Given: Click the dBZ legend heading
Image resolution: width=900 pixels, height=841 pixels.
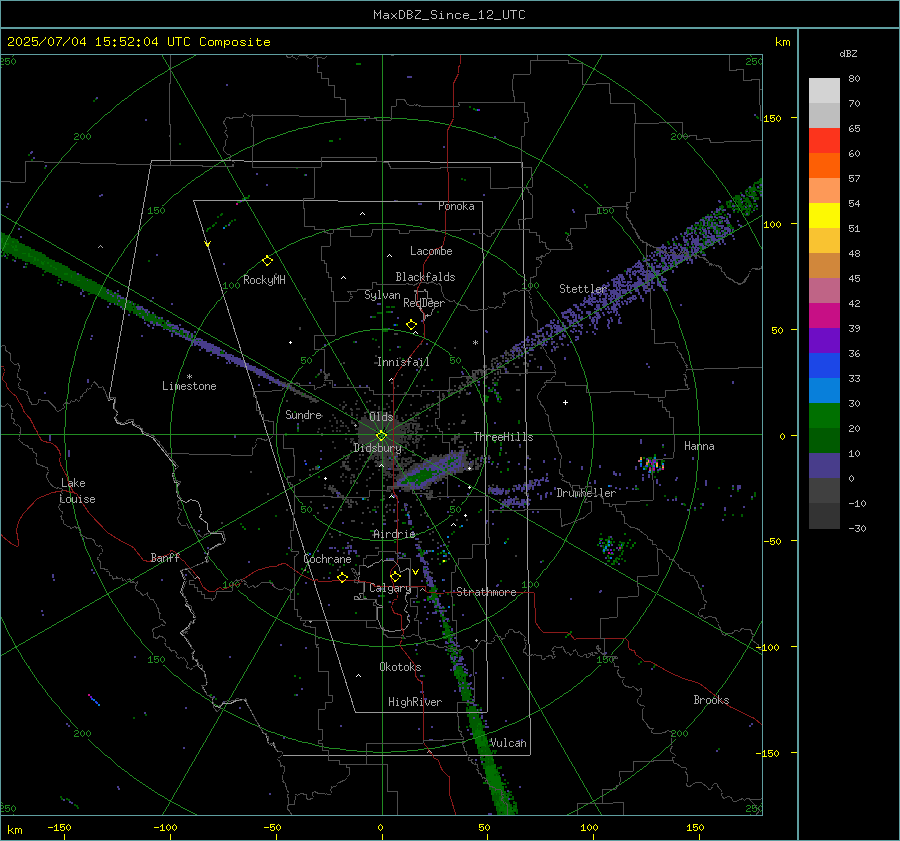Looking at the screenshot, I should [848, 54].
